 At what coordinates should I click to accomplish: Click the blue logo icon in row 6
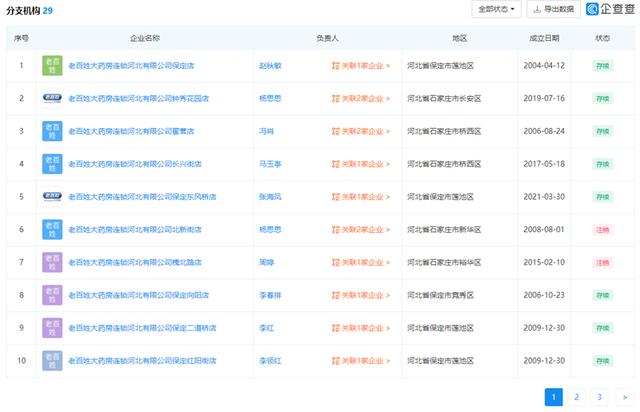pos(52,229)
